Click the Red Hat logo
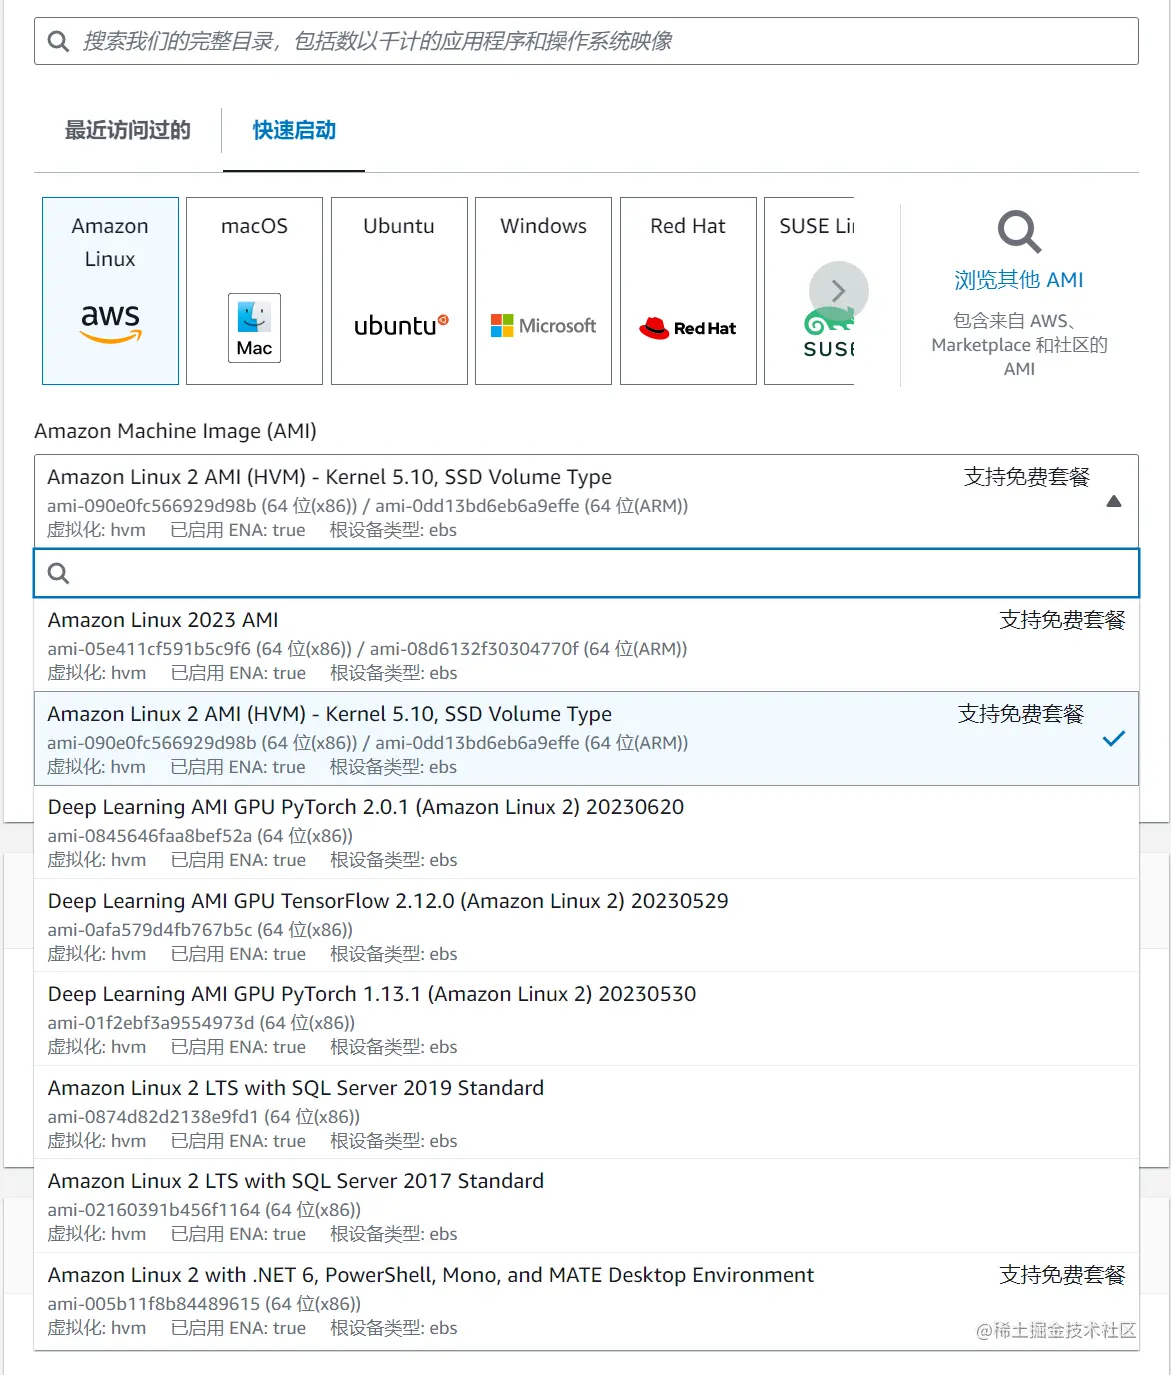Screen dimensions: 1171x1375 688,327
